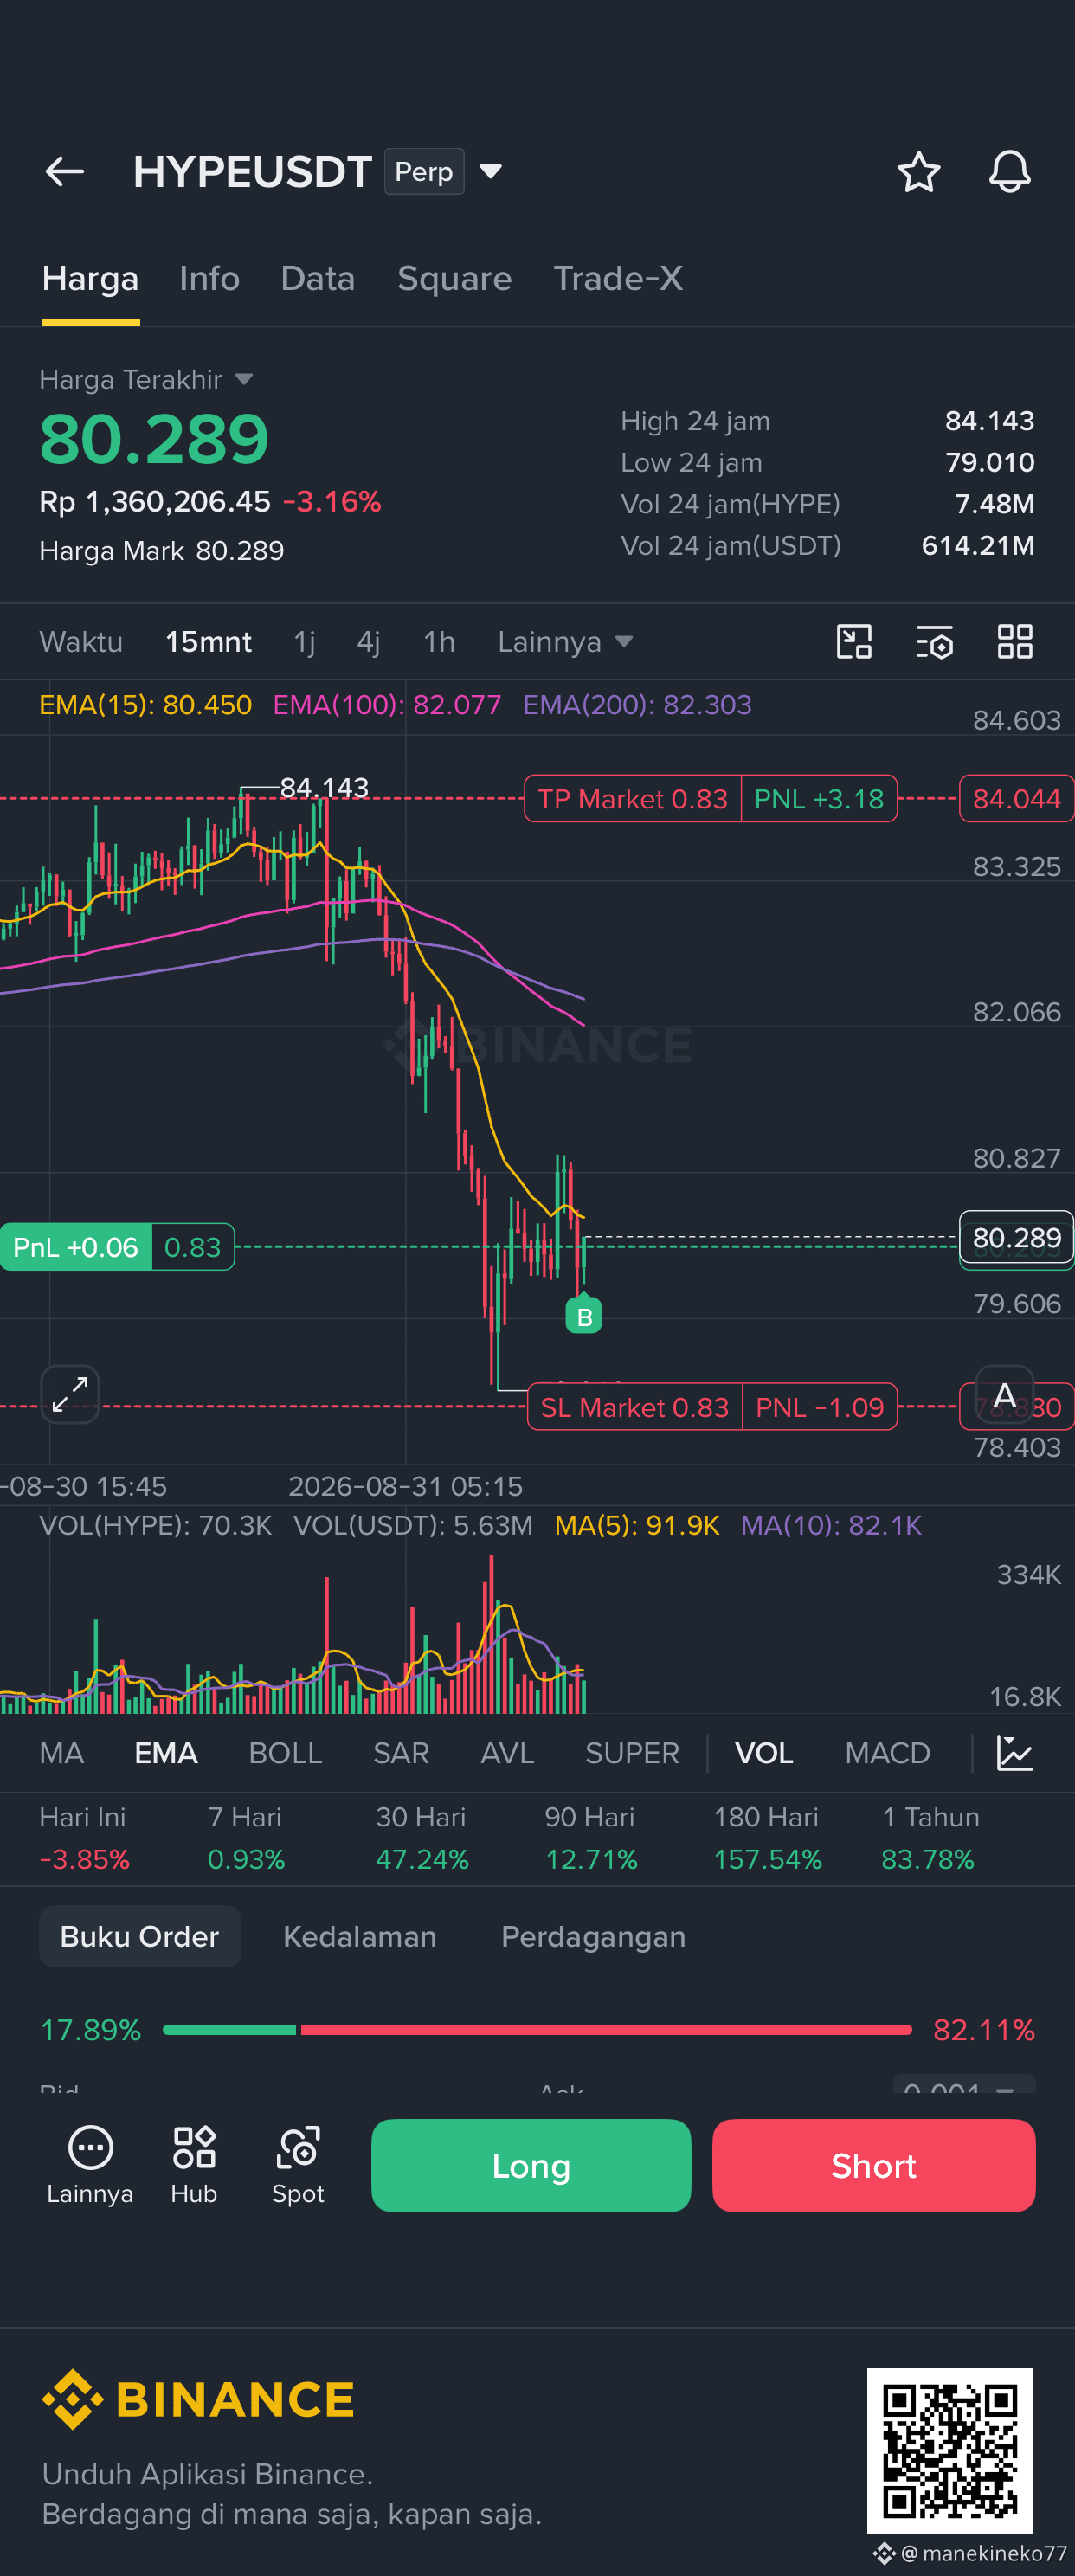Toggle the EMA indicator
This screenshot has width=1075, height=2576.
tap(166, 1753)
